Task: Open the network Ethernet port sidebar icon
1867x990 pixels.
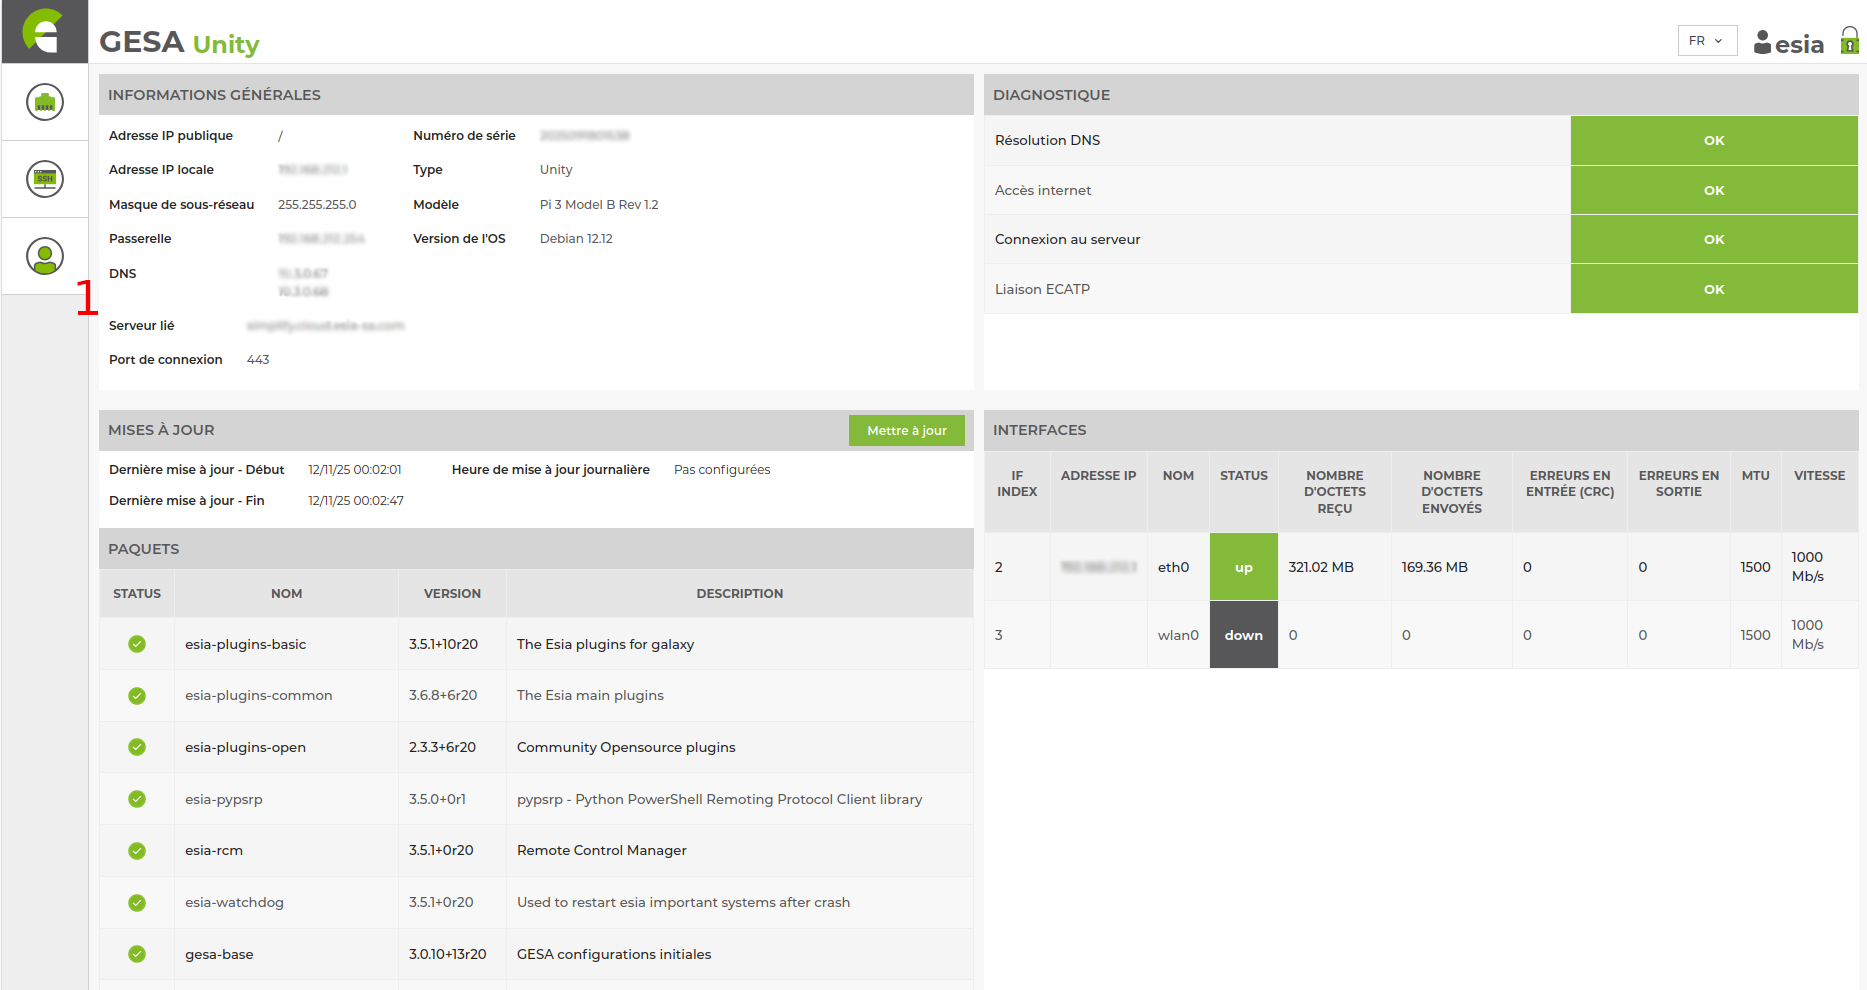Action: click(45, 102)
